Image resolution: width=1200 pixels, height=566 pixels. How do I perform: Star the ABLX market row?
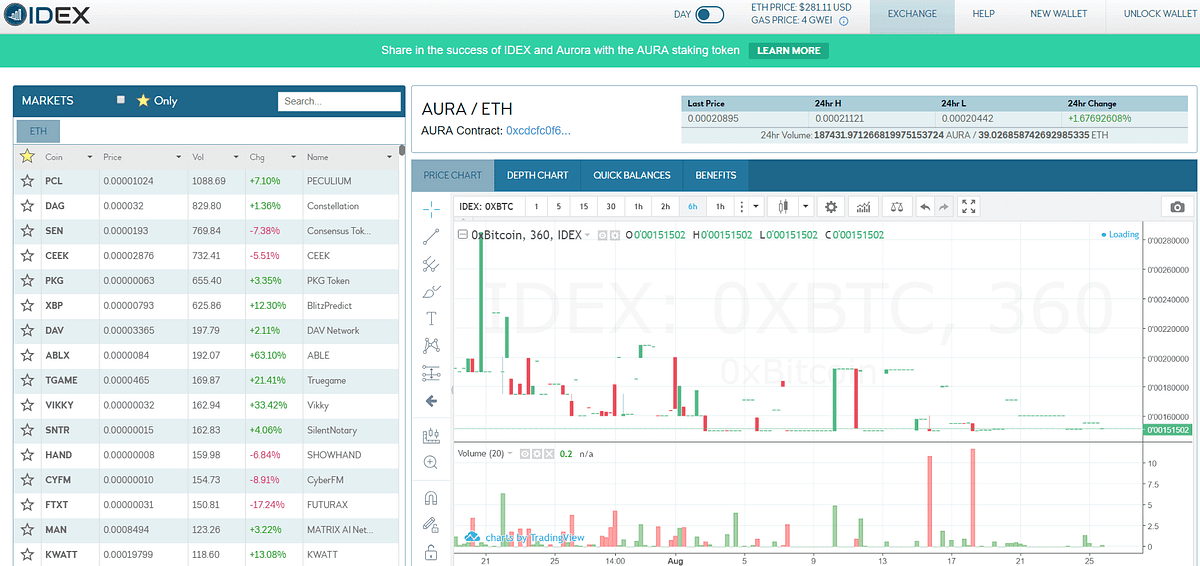tap(27, 355)
